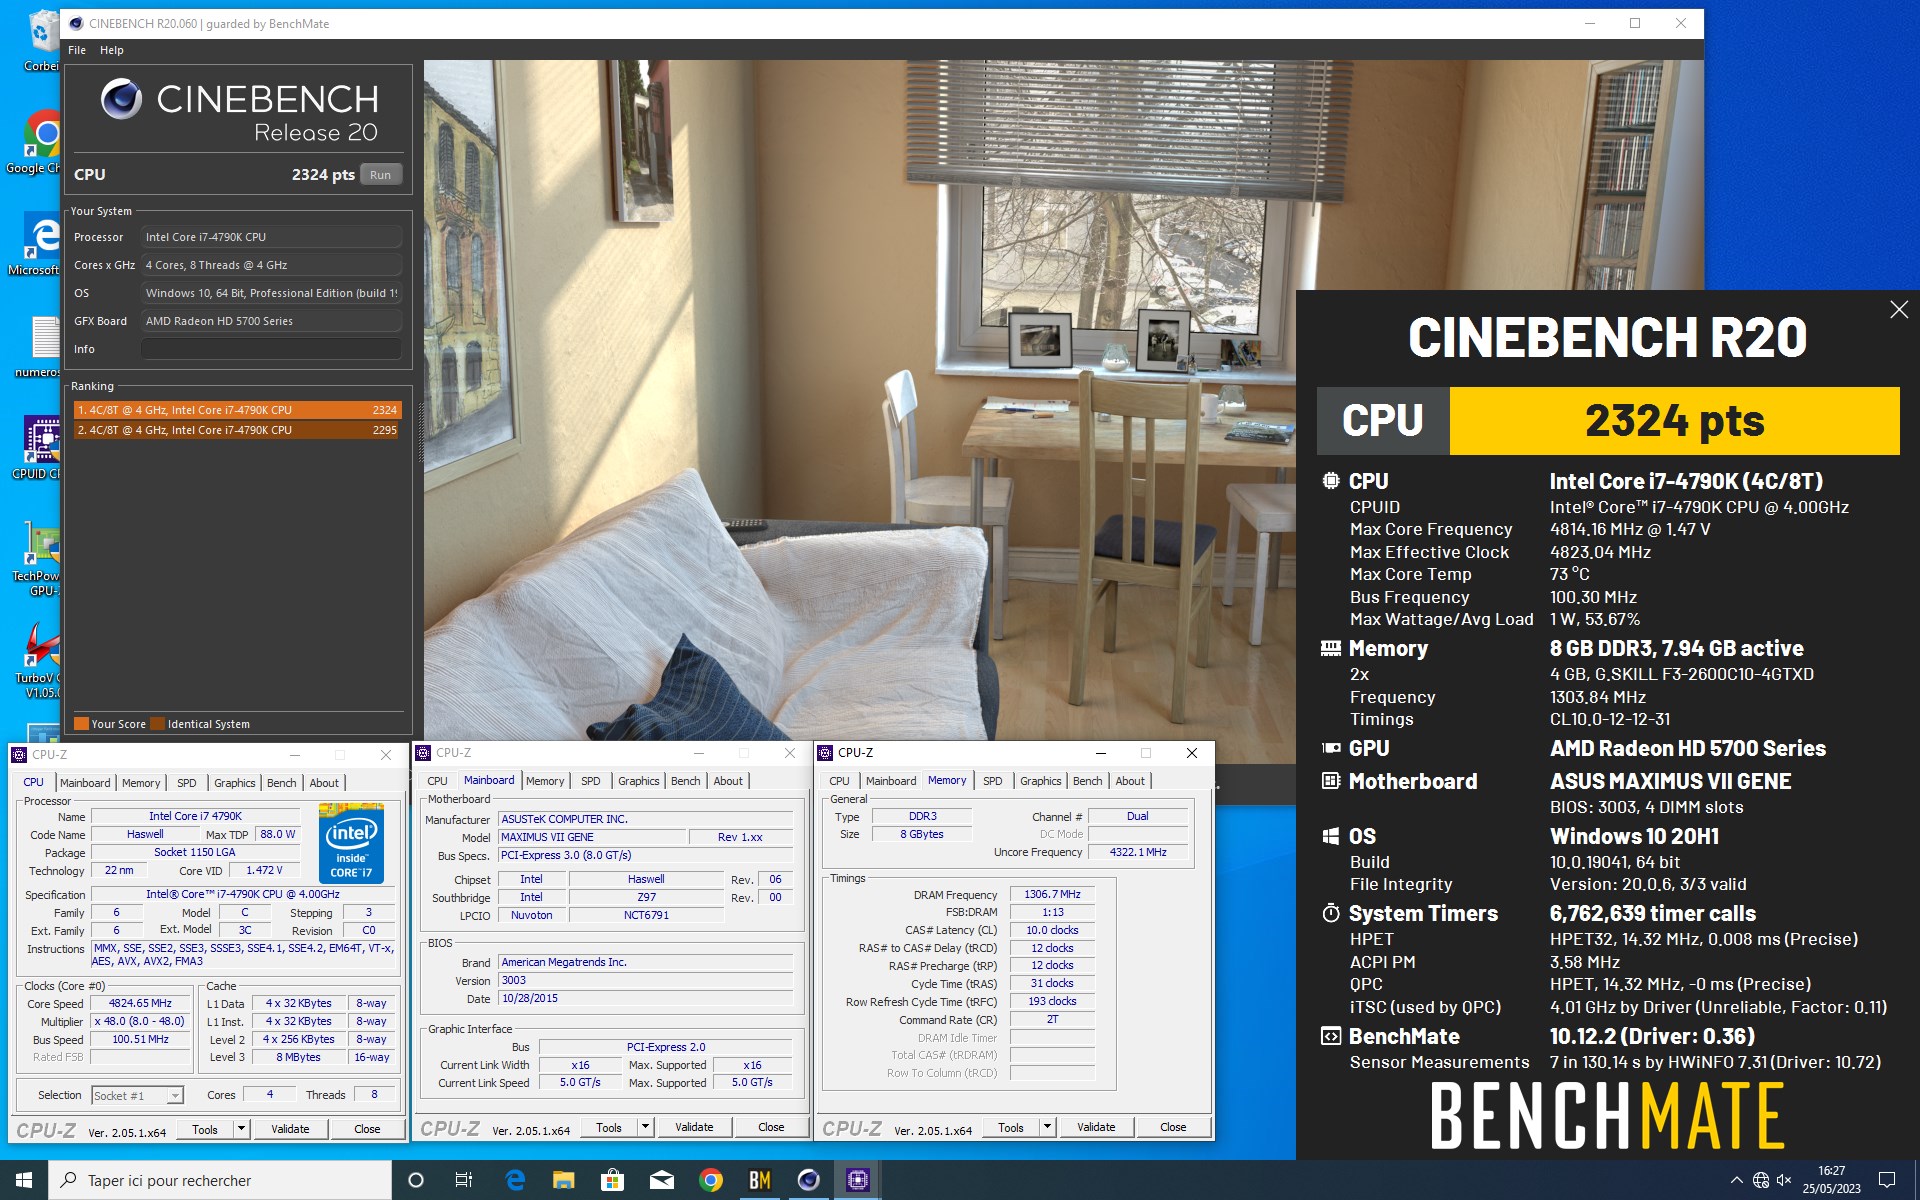1920x1200 pixels.
Task: Switch to Memory tab in left CPU-Z window
Action: pos(141,783)
